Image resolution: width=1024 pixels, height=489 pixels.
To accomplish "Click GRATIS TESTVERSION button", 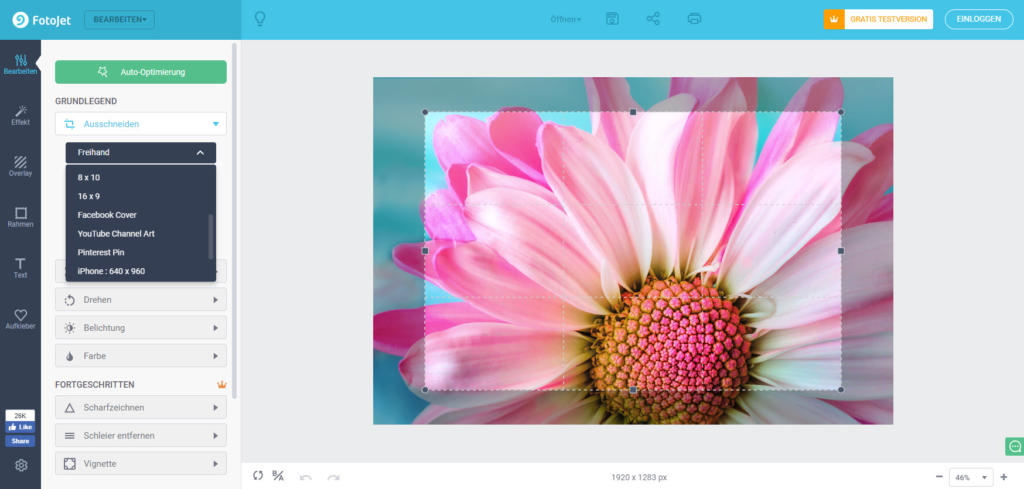I will 888,20.
